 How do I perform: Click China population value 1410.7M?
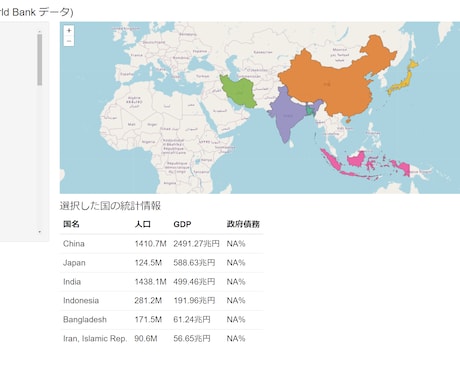150,244
